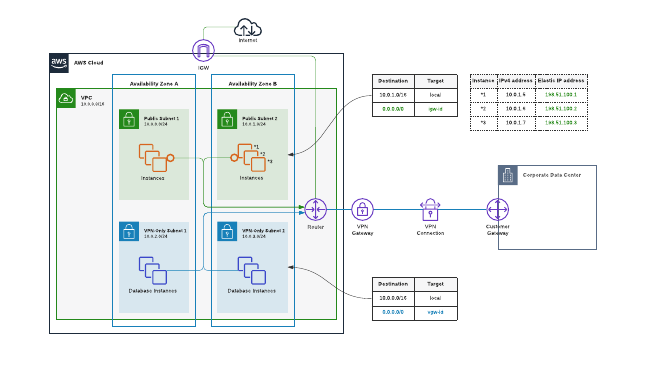The width and height of the screenshot is (646, 376).
Task: Select the VPN Connection icon
Action: point(430,210)
